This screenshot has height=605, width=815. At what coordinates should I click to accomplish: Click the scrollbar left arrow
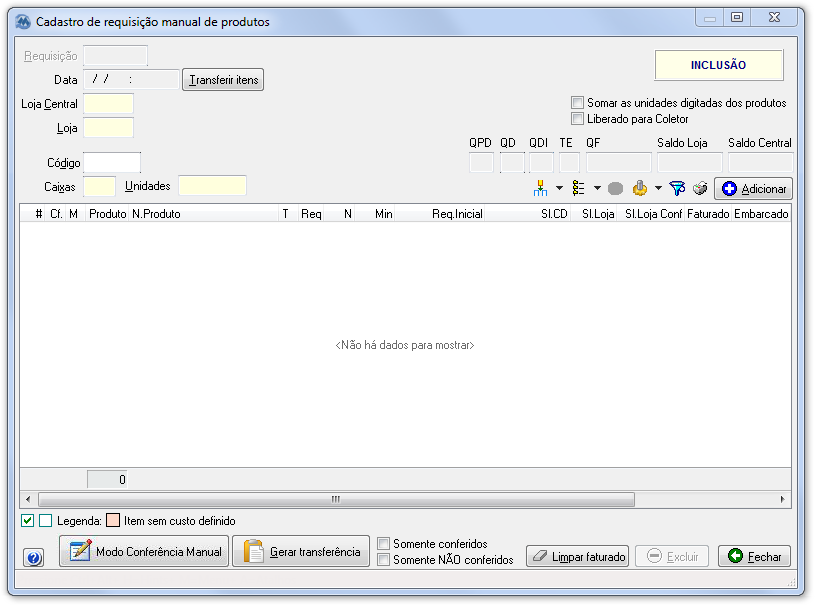[x=28, y=499]
